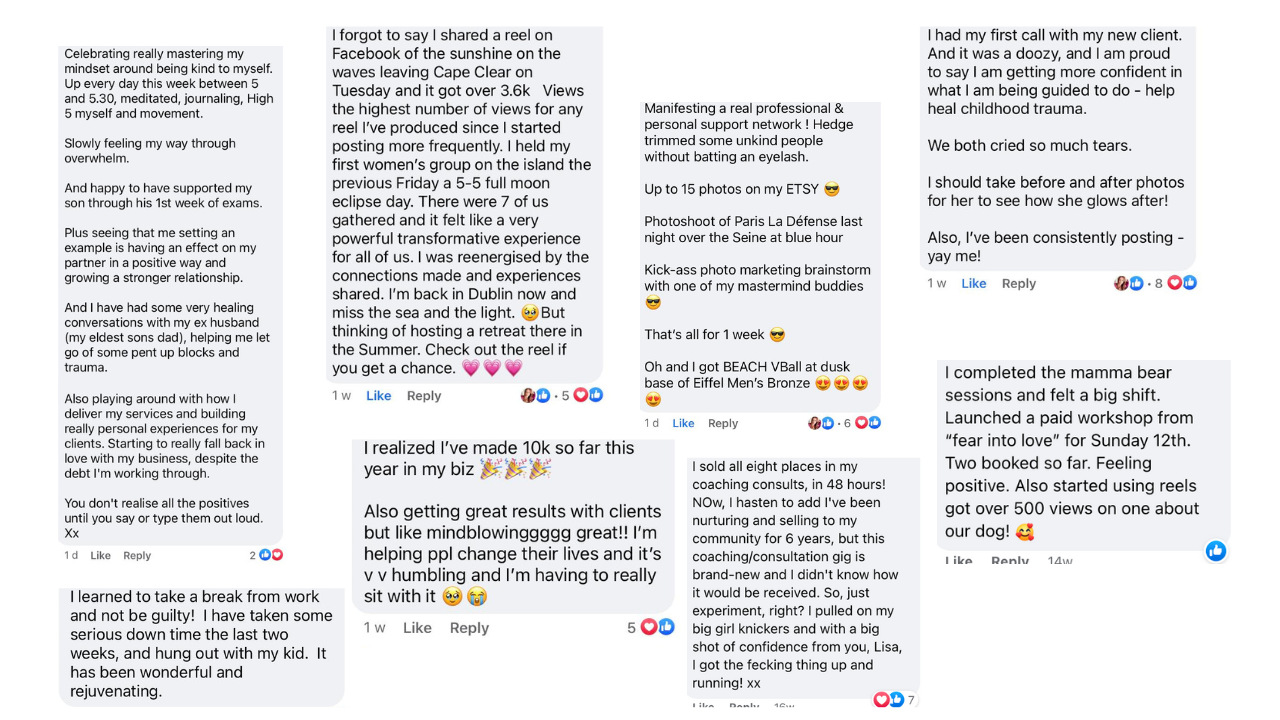Click Reply under the ETSY photos comment
The image size is (1280, 720).
point(723,424)
